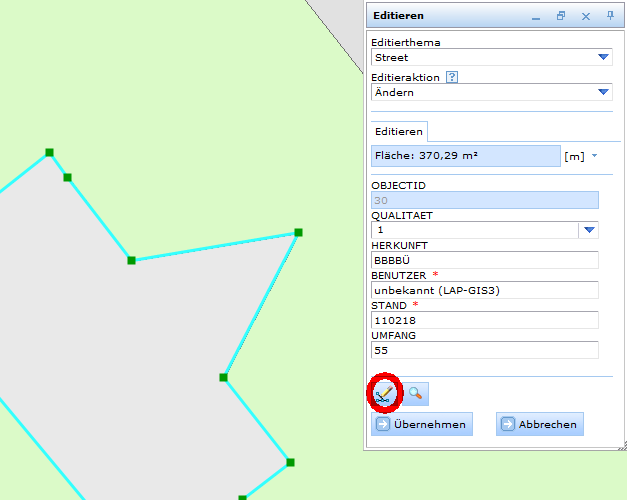Click the Fläche: 370,29 m² readout
Image resolution: width=627 pixels, height=500 pixels.
pos(466,156)
